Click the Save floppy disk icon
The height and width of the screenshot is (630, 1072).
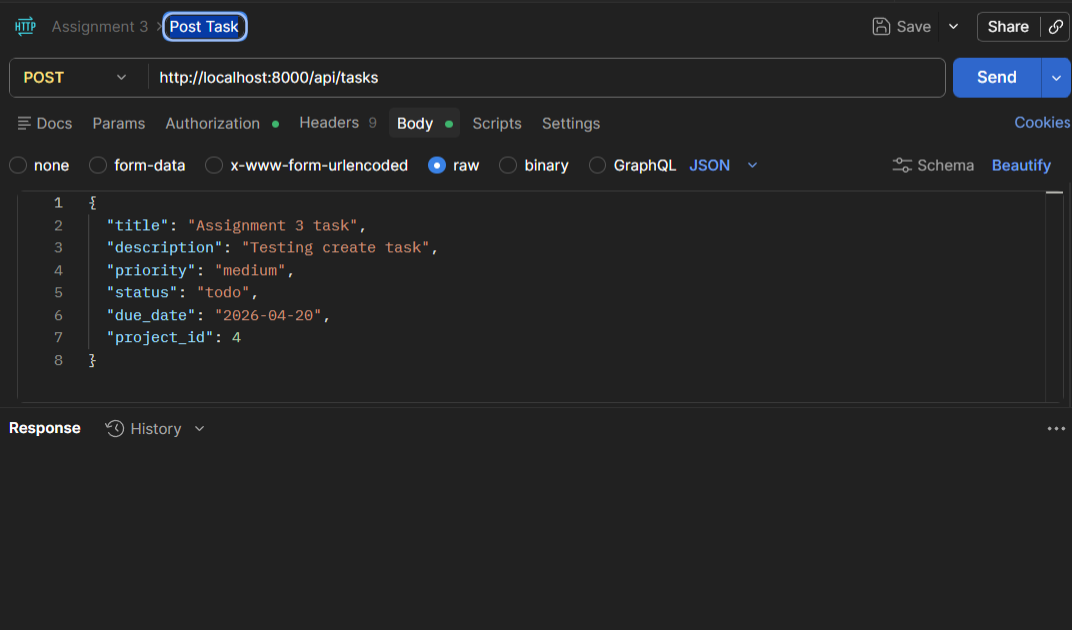[881, 27]
